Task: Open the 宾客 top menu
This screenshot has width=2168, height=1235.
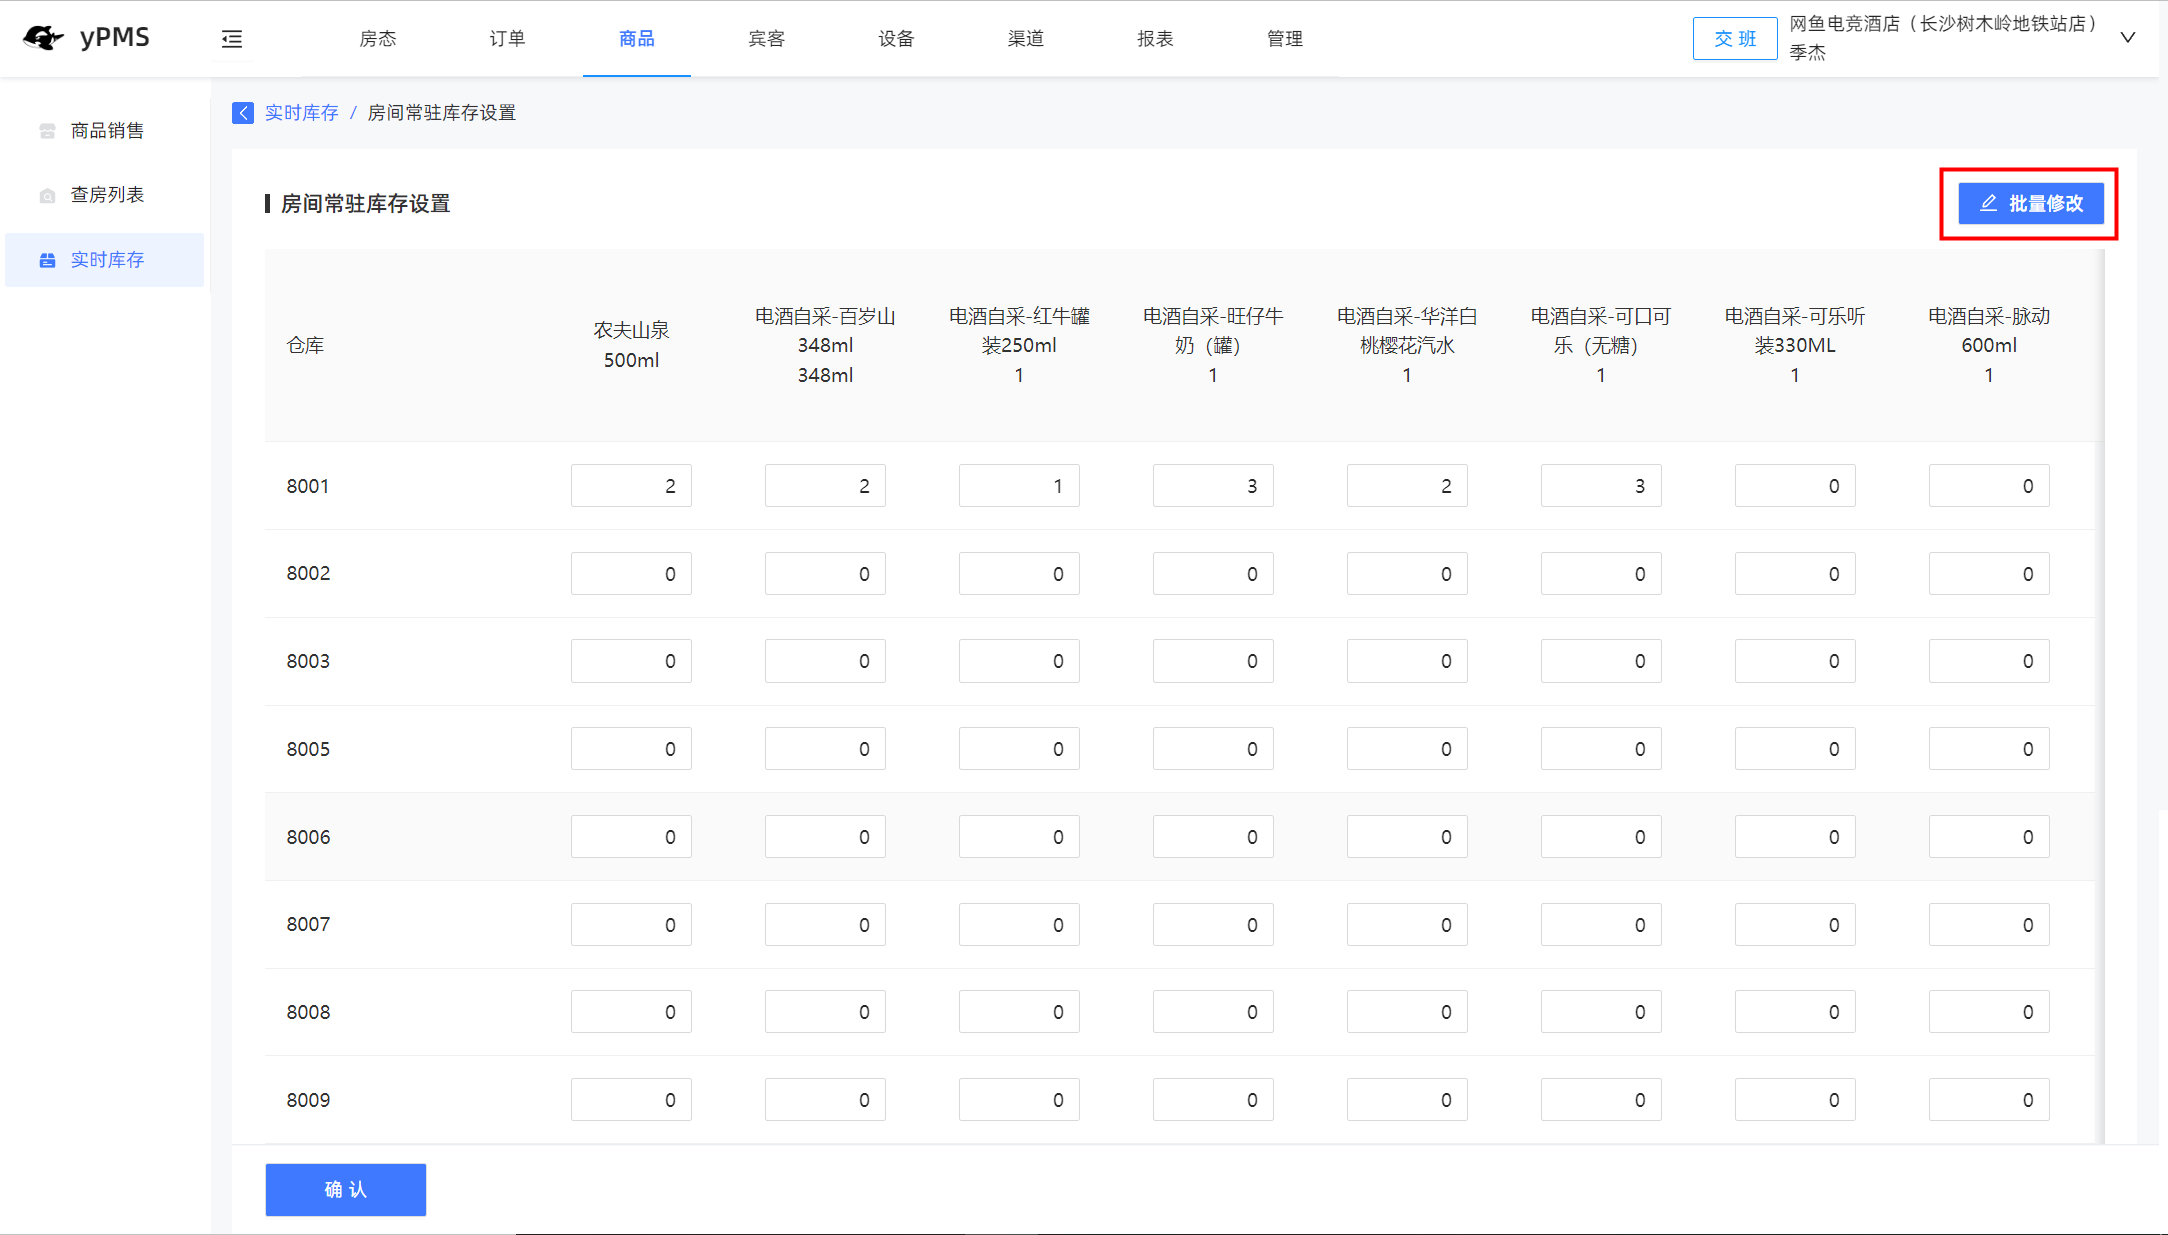Action: pyautogui.click(x=767, y=39)
